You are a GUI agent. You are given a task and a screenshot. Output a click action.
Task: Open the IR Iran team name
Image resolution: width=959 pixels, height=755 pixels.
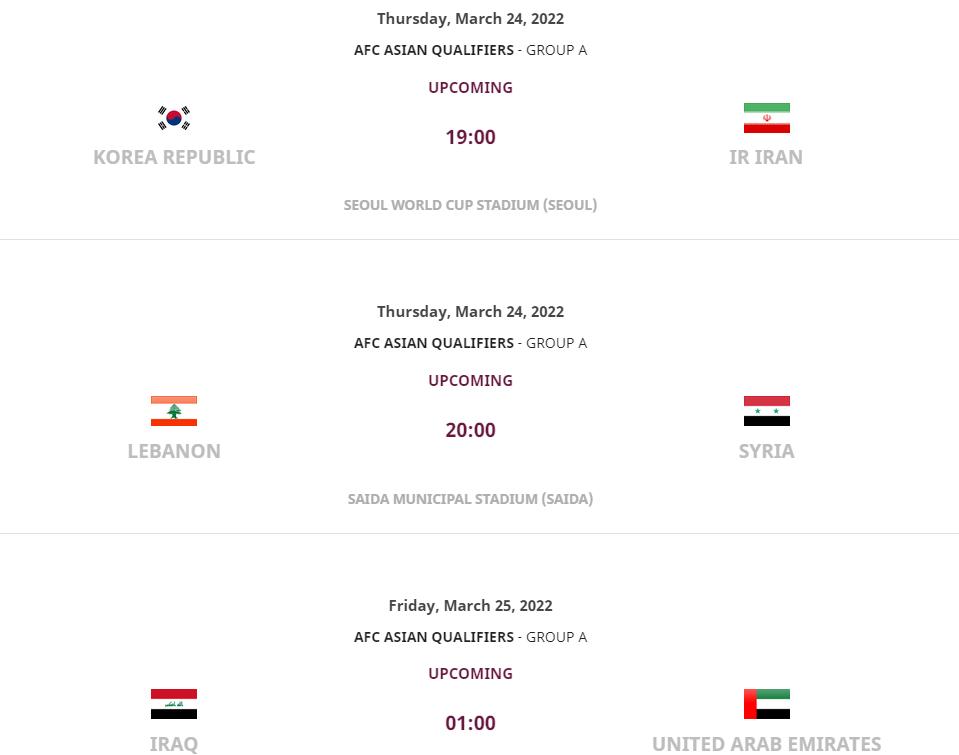[766, 157]
